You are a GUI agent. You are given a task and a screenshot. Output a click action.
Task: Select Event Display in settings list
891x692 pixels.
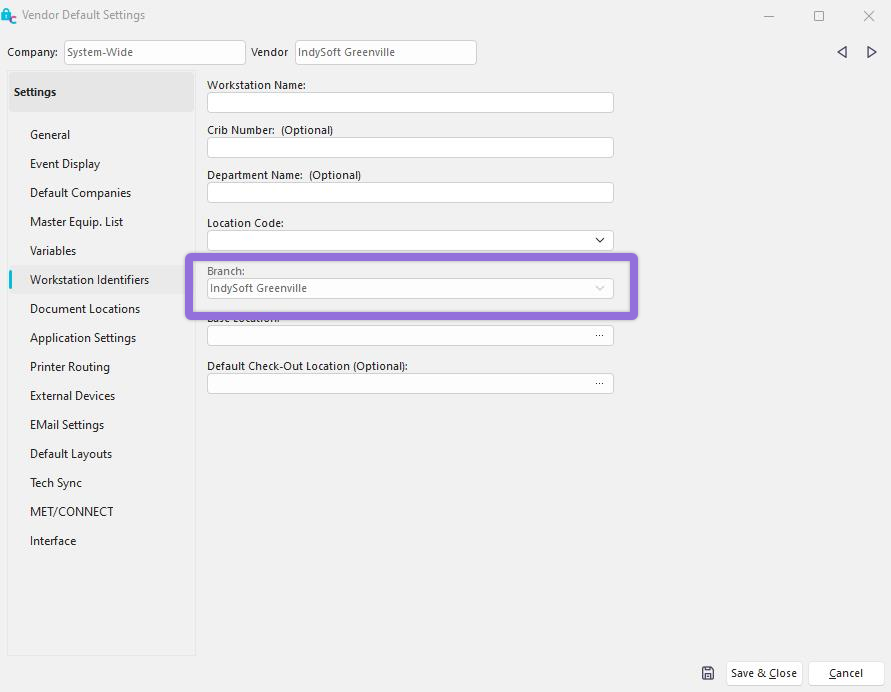pyautogui.click(x=65, y=164)
